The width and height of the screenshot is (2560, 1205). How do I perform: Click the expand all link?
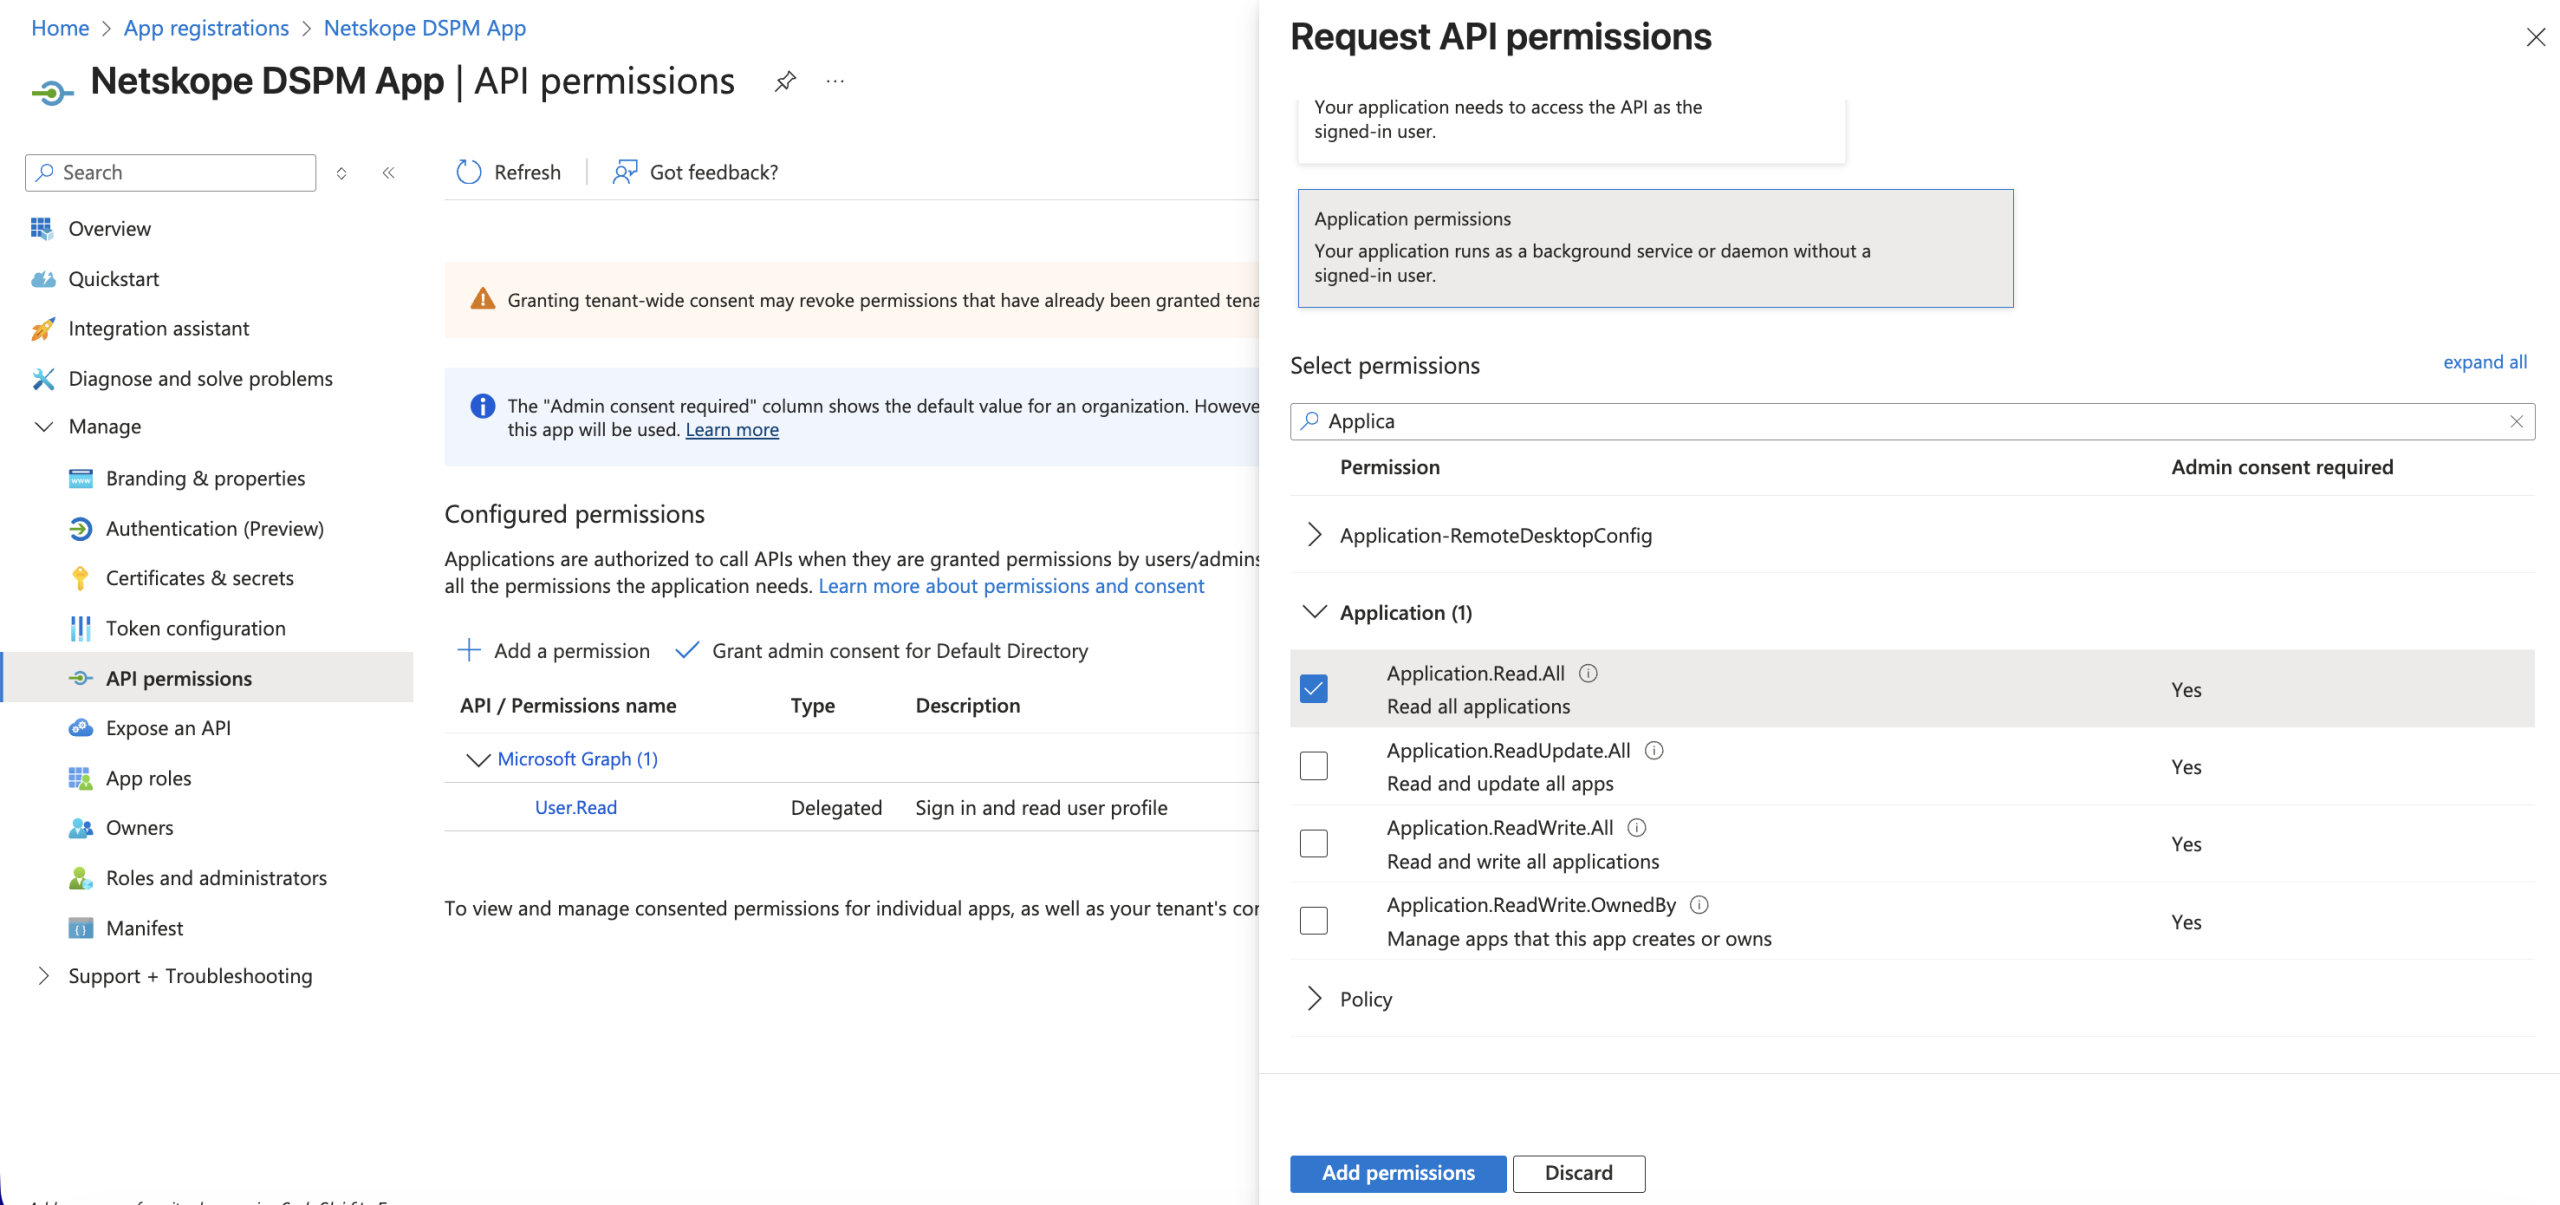tap(2485, 362)
